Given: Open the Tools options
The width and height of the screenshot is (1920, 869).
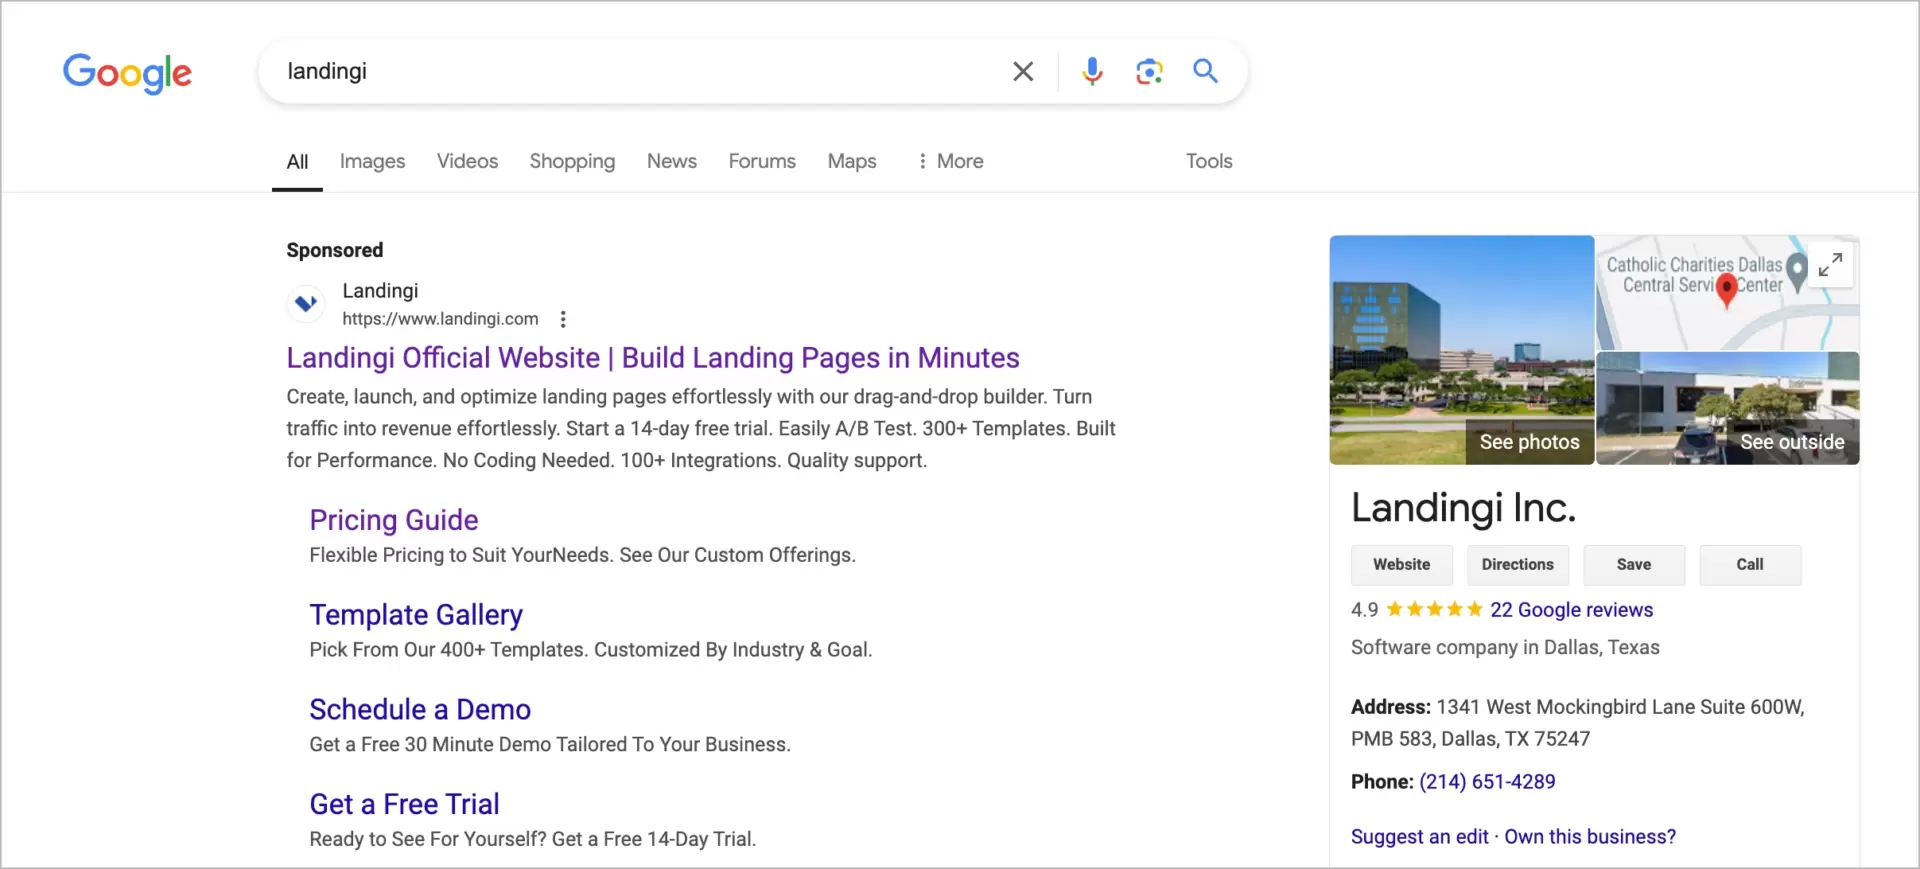Looking at the screenshot, I should [x=1208, y=161].
